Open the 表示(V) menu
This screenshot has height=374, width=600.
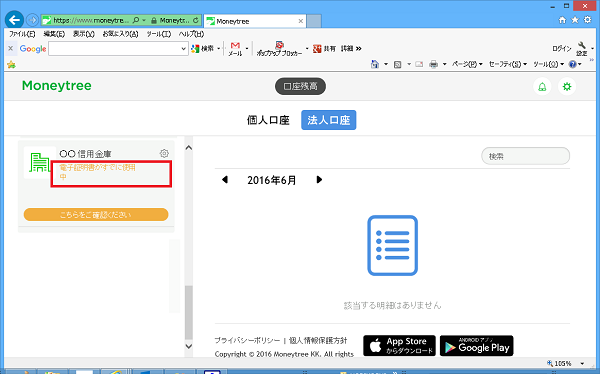tap(83, 34)
